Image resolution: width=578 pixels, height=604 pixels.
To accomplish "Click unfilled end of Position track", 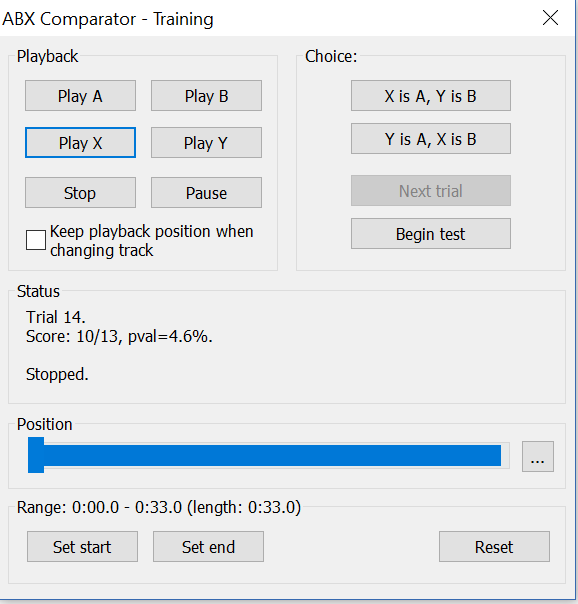I will [x=505, y=455].
